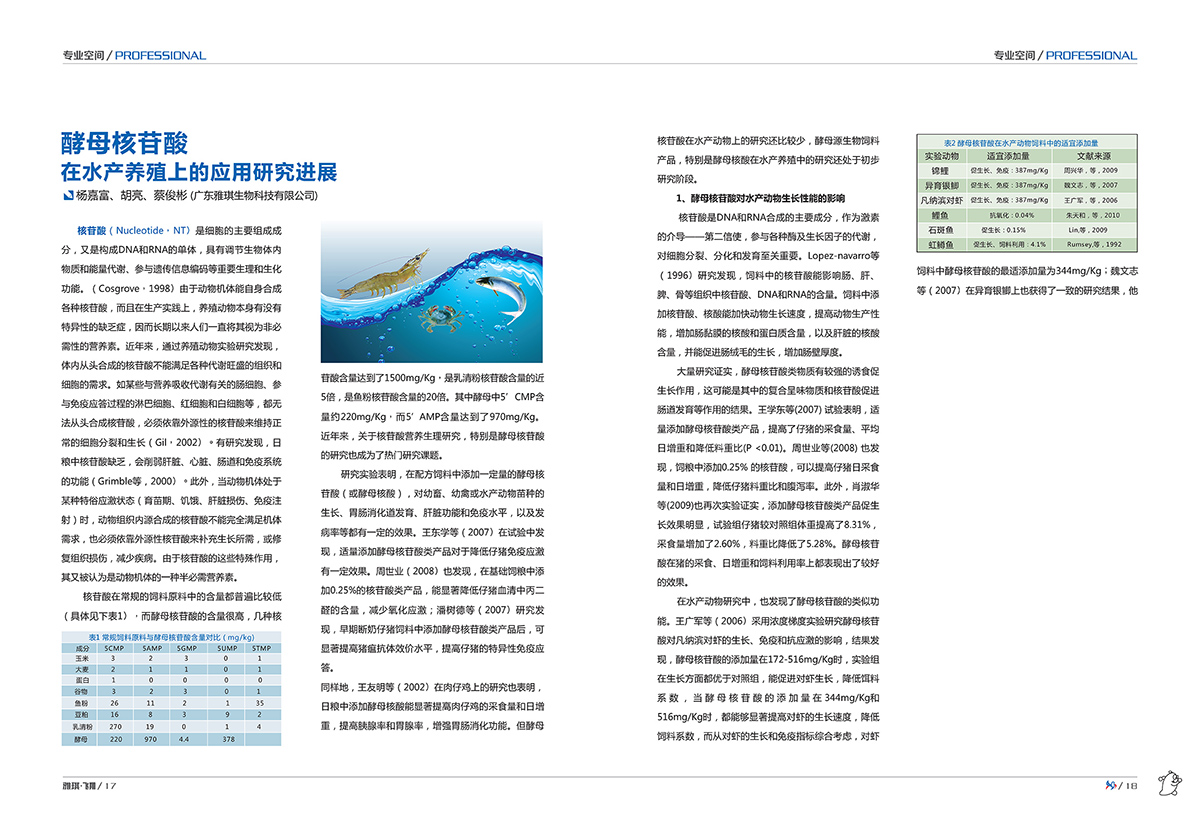Click the left page footer logo text
The width and height of the screenshot is (1200, 814).
(78, 785)
